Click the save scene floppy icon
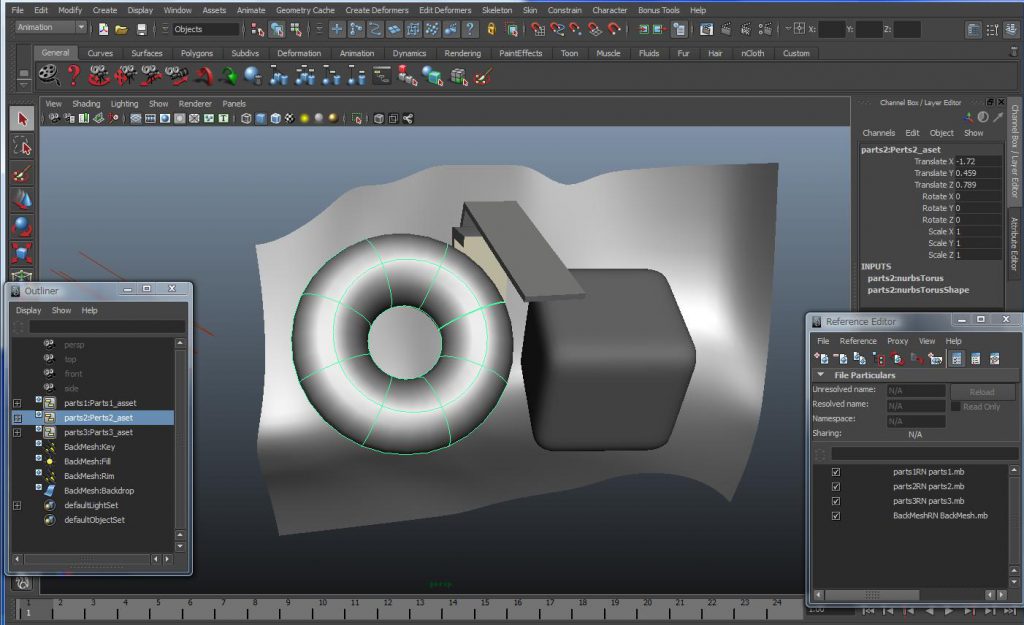Image resolution: width=1024 pixels, height=625 pixels. pos(142,29)
